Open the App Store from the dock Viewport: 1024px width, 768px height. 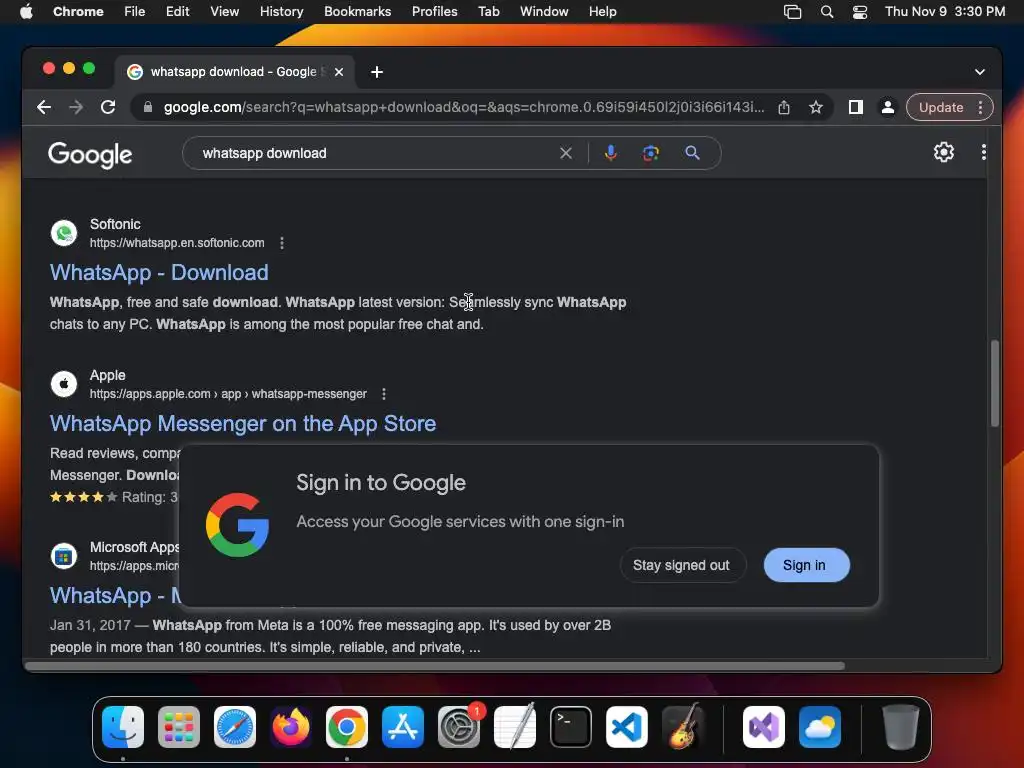tap(403, 727)
